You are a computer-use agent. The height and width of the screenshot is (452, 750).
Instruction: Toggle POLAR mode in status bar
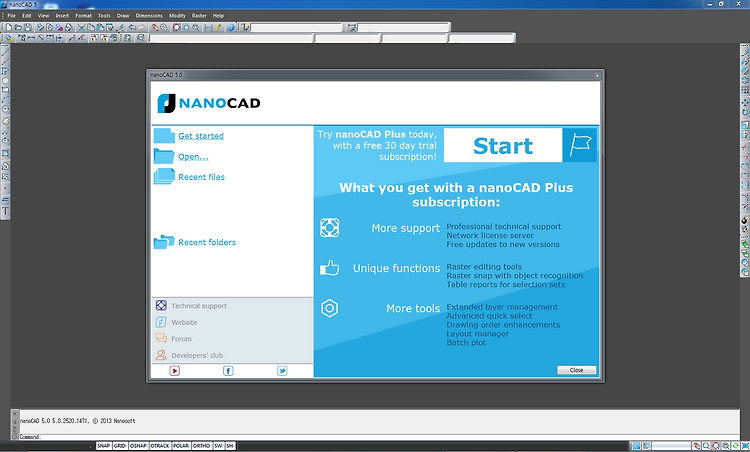(x=181, y=446)
